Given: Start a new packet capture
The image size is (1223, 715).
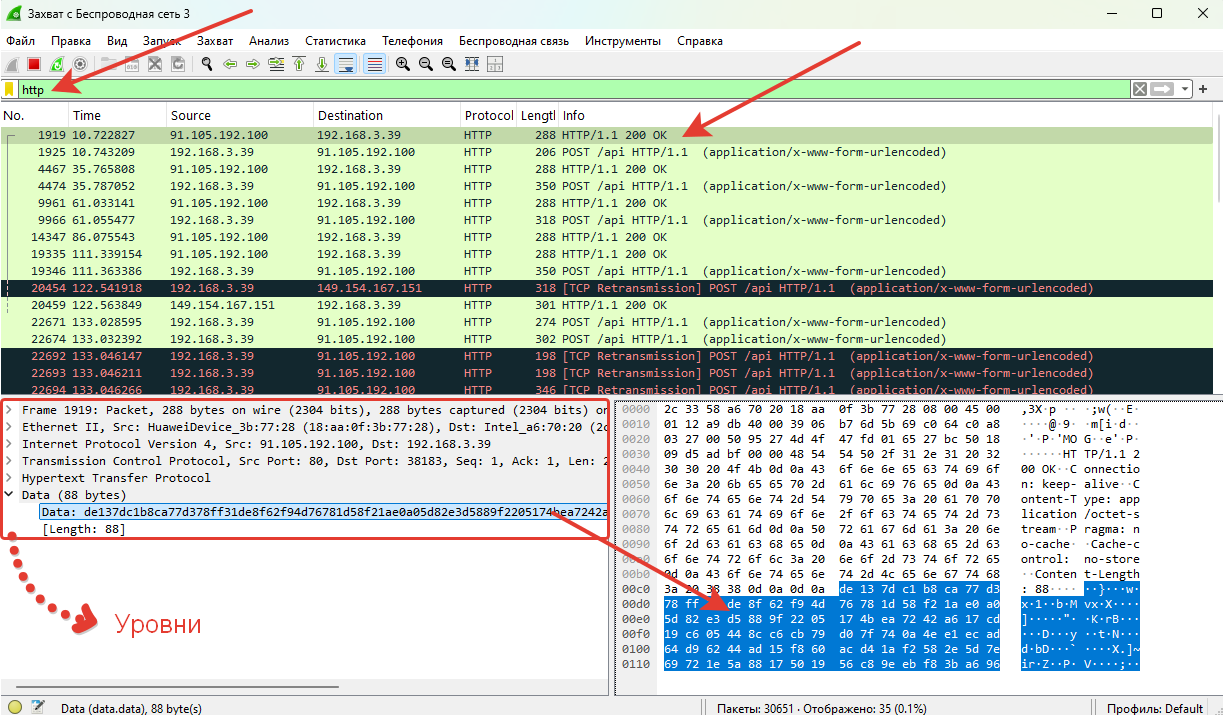Looking at the screenshot, I should click(11, 64).
